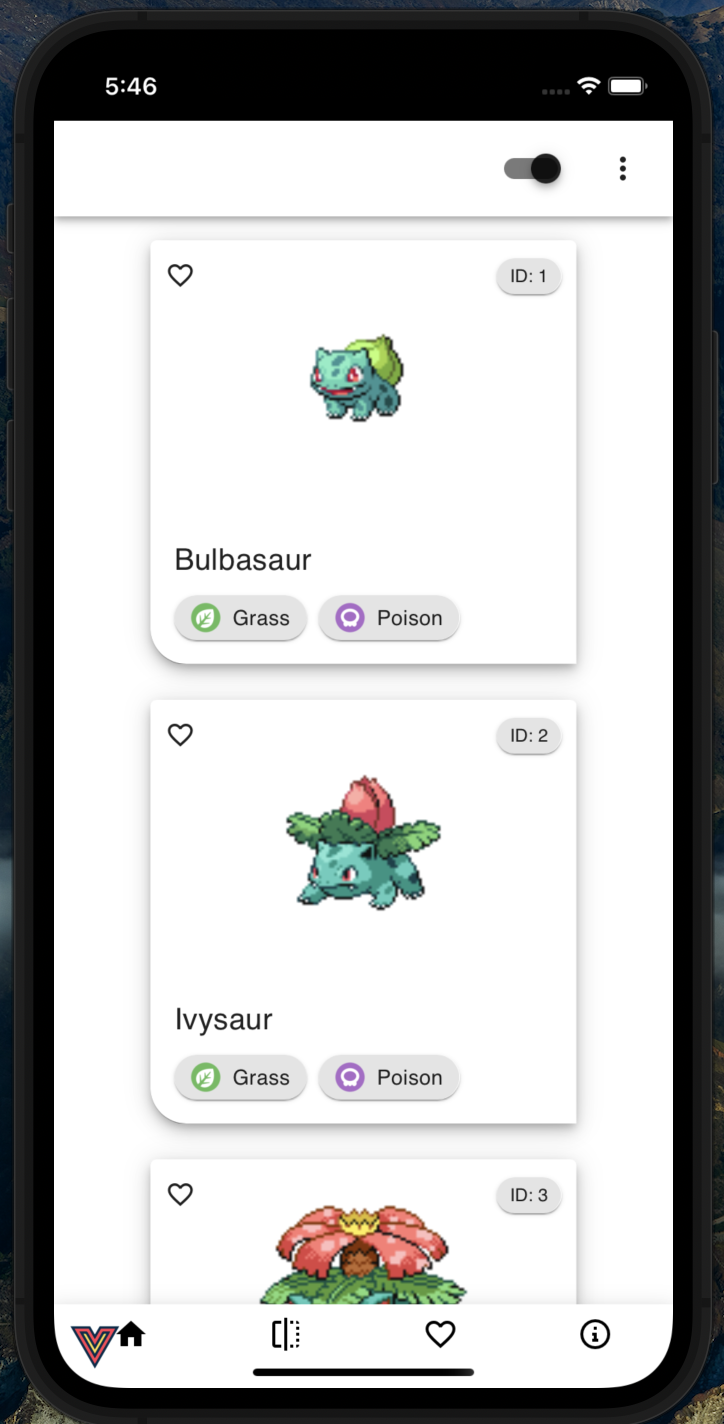Open the three-dot overflow menu

(622, 168)
